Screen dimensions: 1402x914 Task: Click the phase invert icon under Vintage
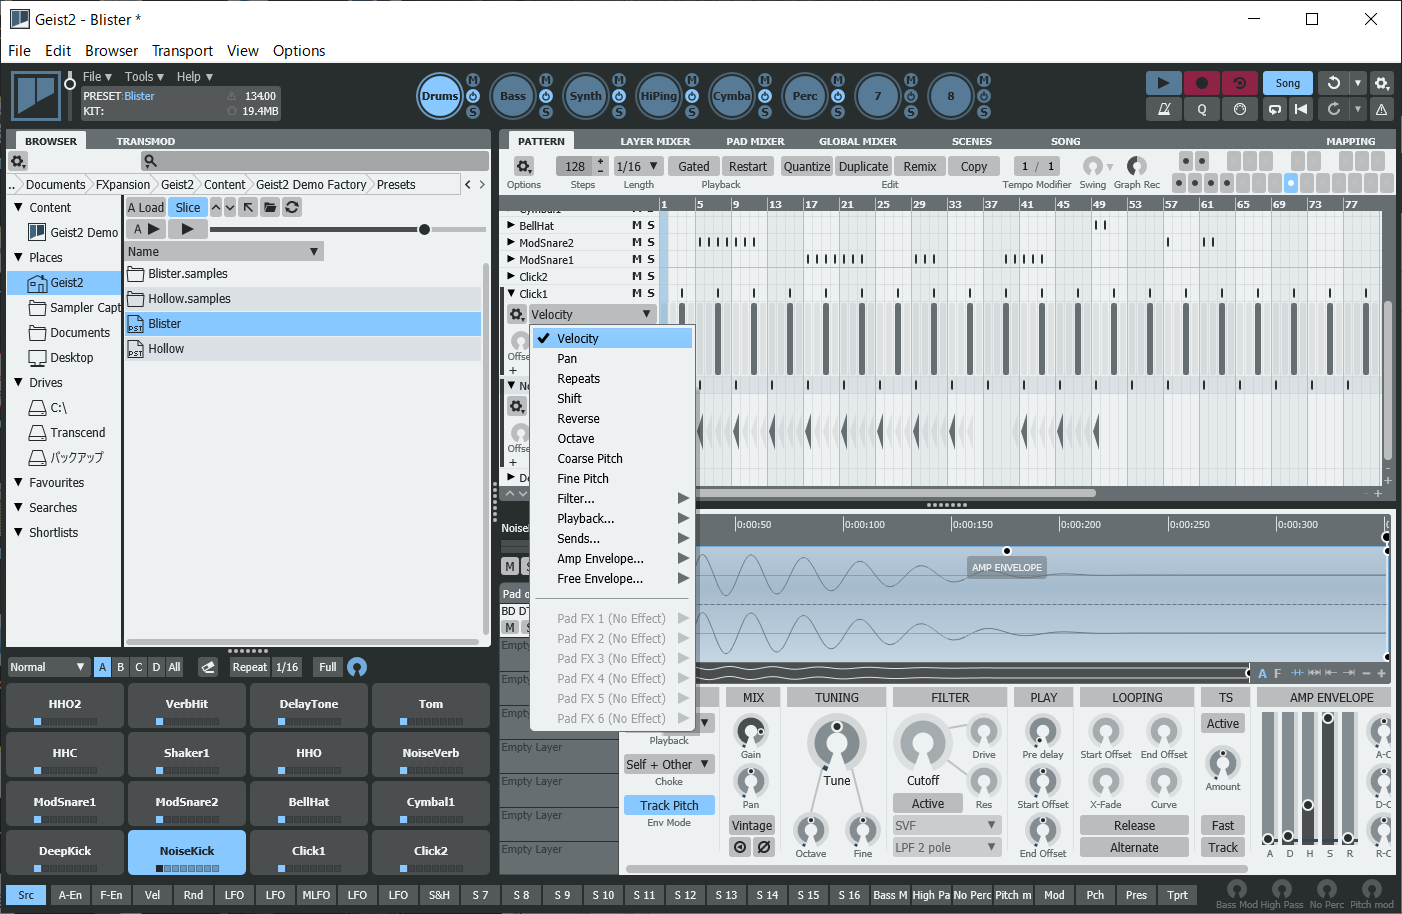coord(763,847)
